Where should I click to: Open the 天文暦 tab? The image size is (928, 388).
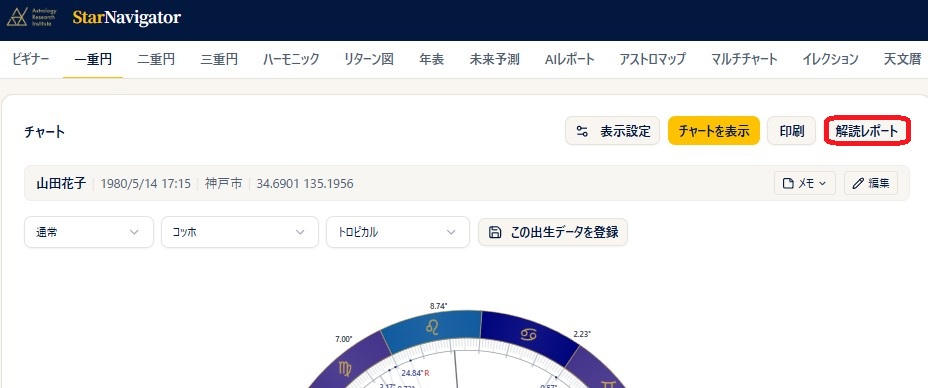(902, 59)
